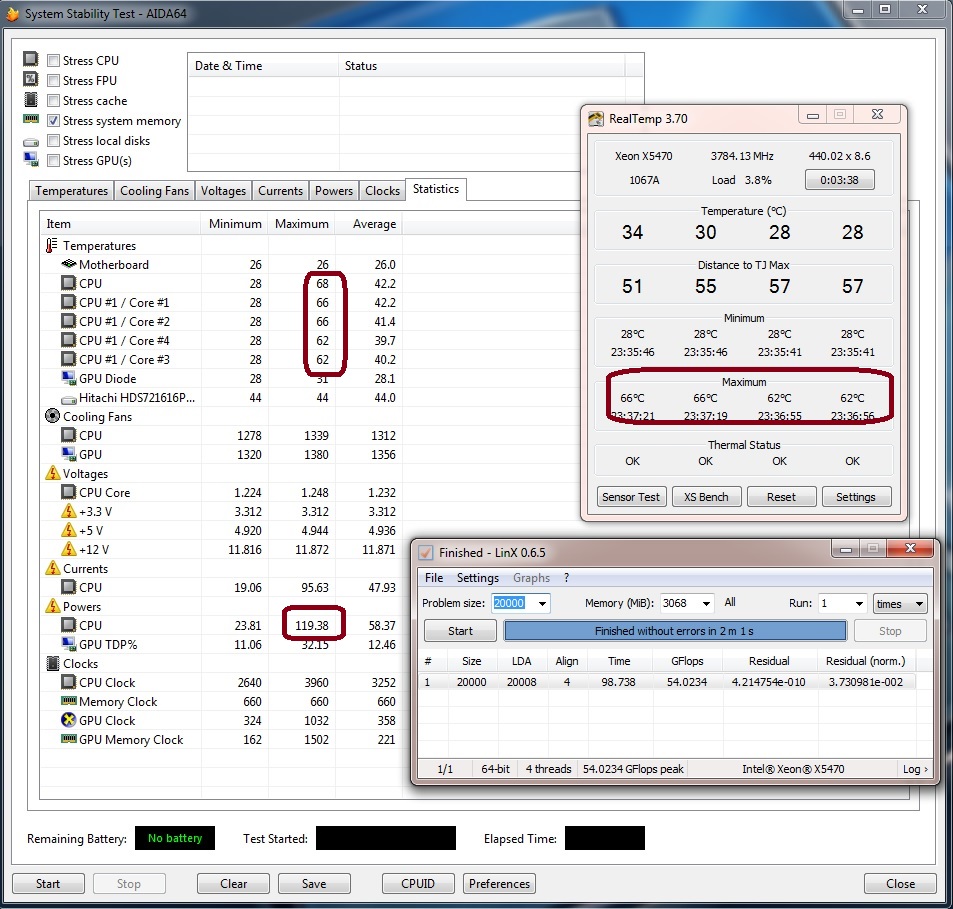Open CPUID from the AIDA64 window

(418, 883)
